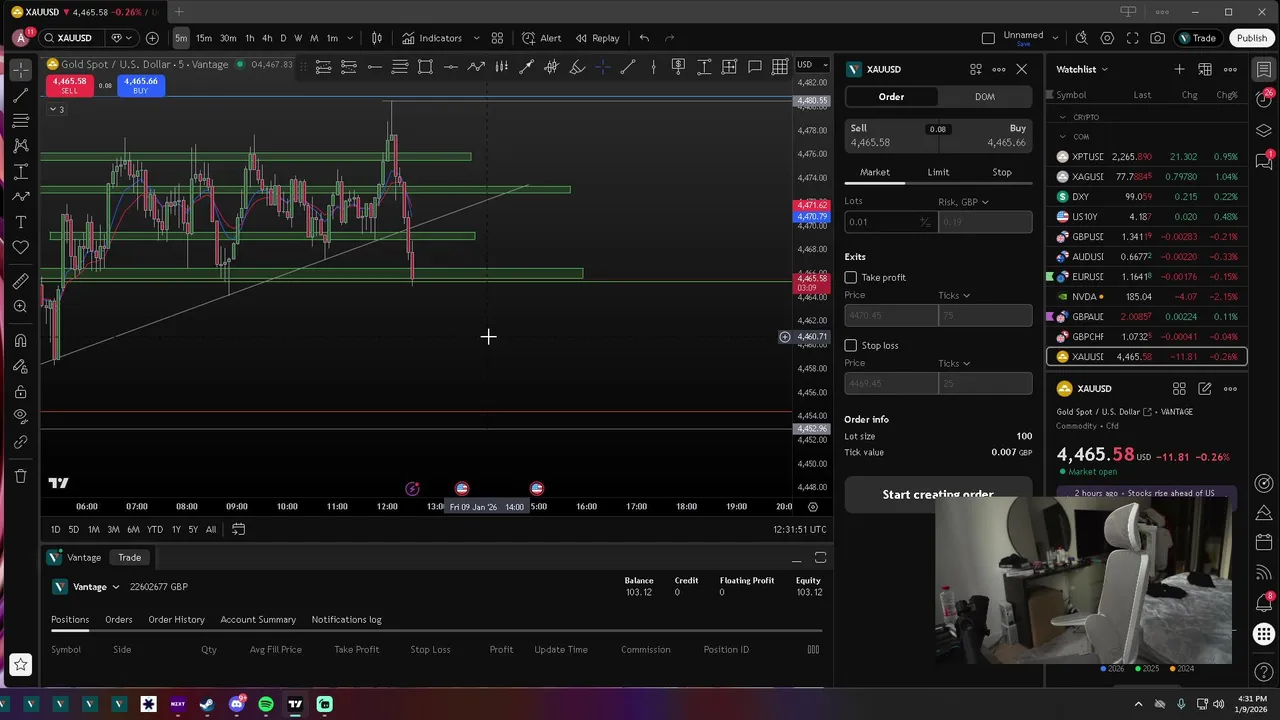The image size is (1280, 720).
Task: Select vertical line tool in favorites toolbar
Action: point(653,67)
